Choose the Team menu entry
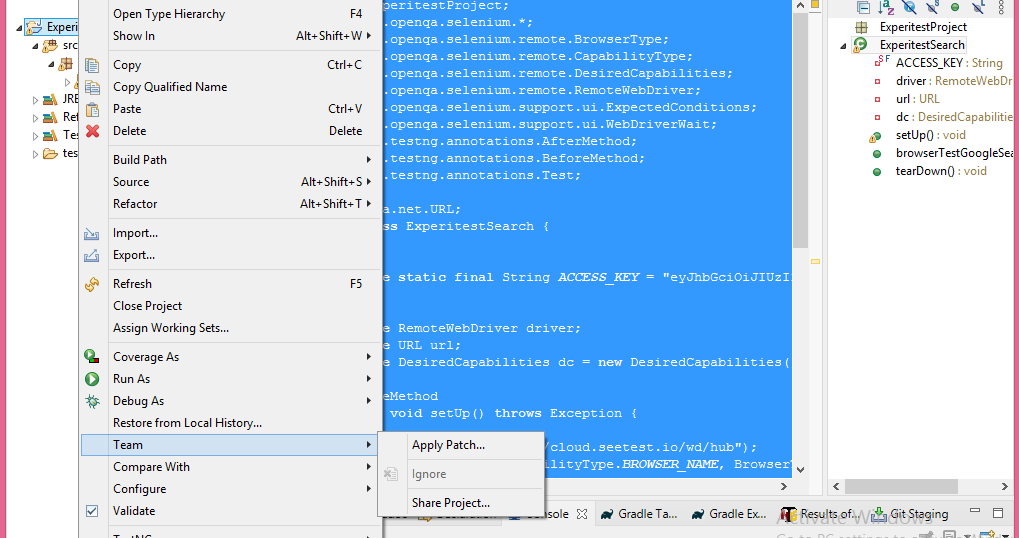The image size is (1019, 538). point(230,445)
